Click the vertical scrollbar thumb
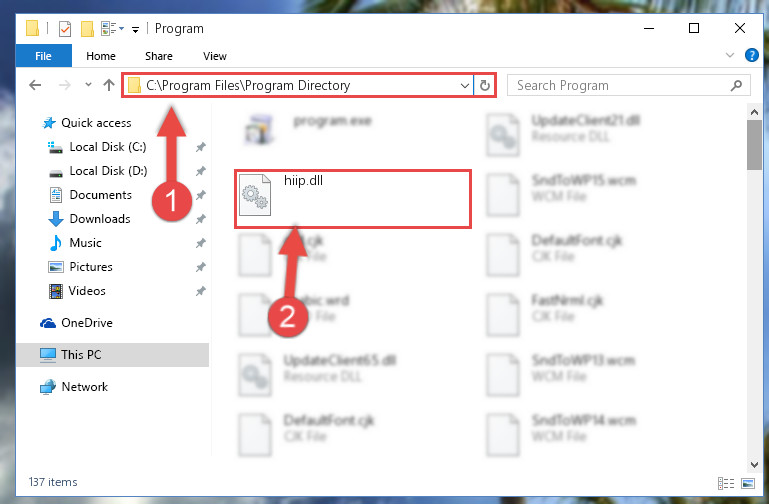Screen dimensions: 769x504 click(754, 145)
